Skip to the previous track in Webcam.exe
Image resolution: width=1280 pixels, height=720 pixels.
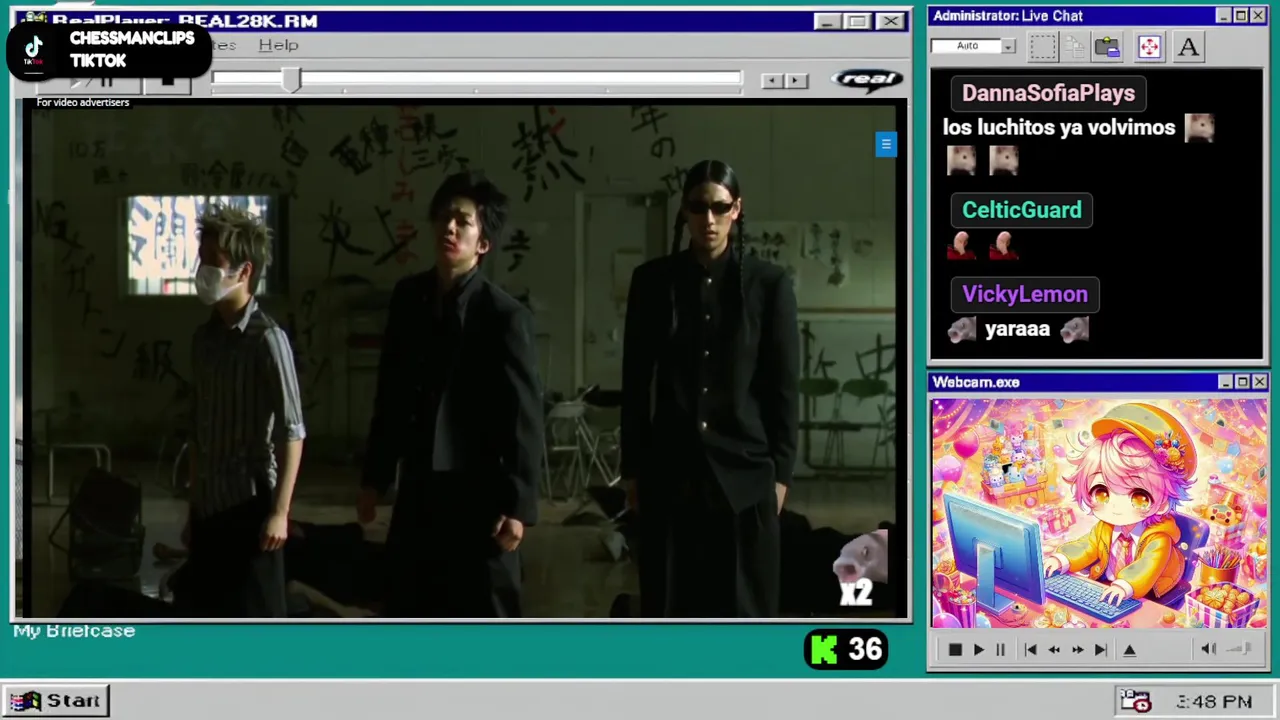coord(1030,650)
